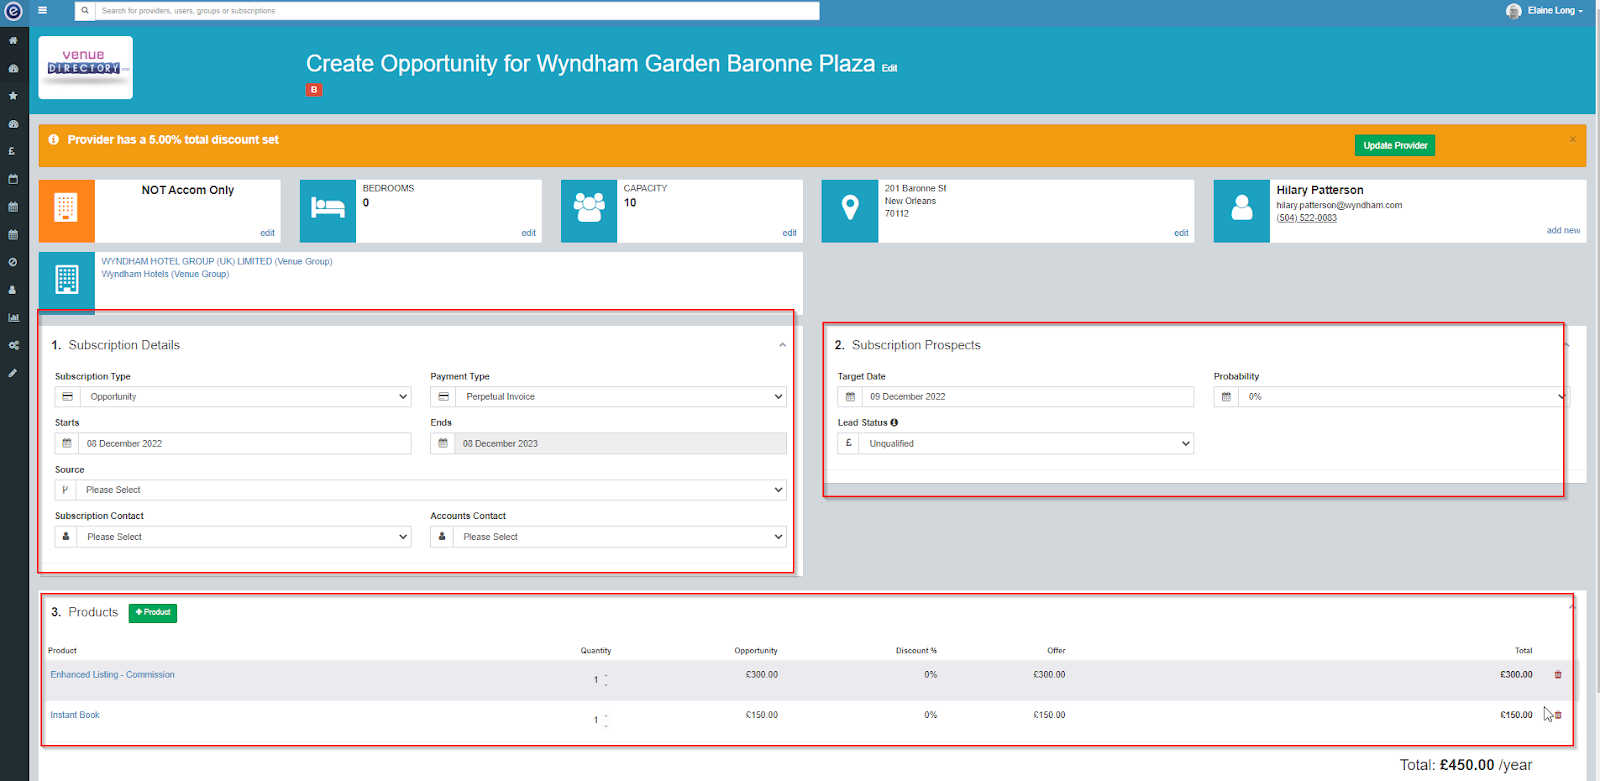The height and width of the screenshot is (781, 1600).
Task: Click the Venue Directory logo thumbnail
Action: (85, 67)
